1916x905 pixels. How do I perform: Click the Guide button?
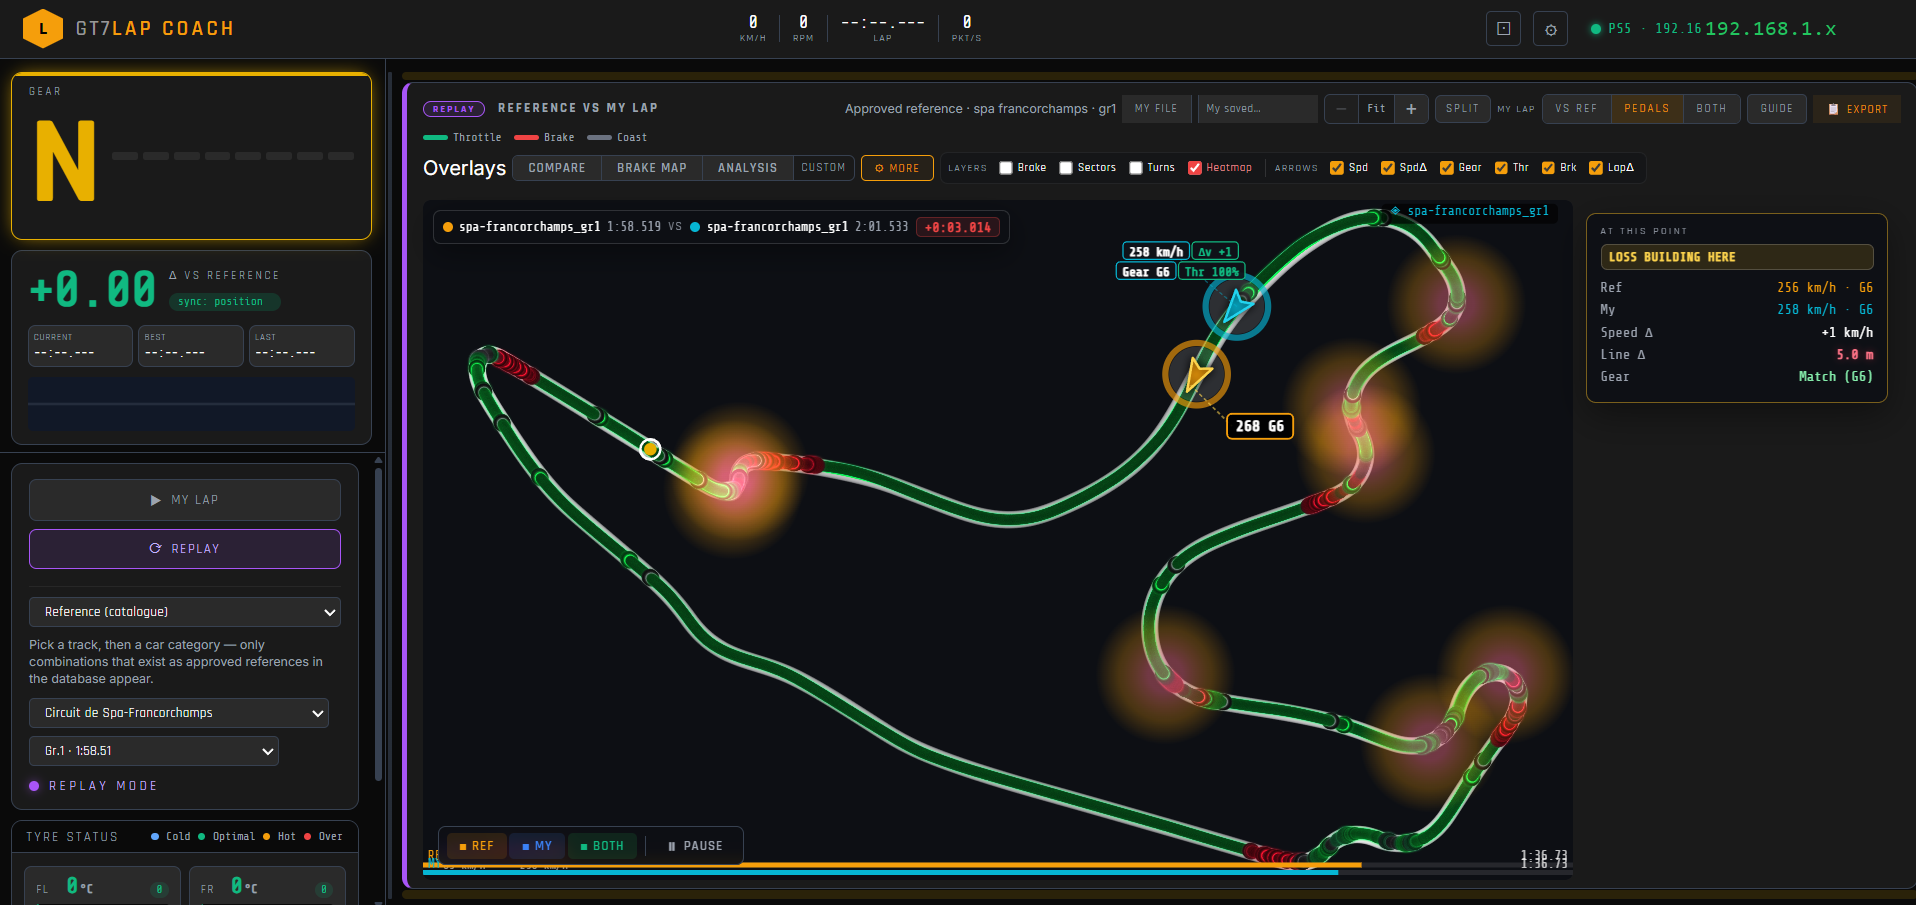1777,109
